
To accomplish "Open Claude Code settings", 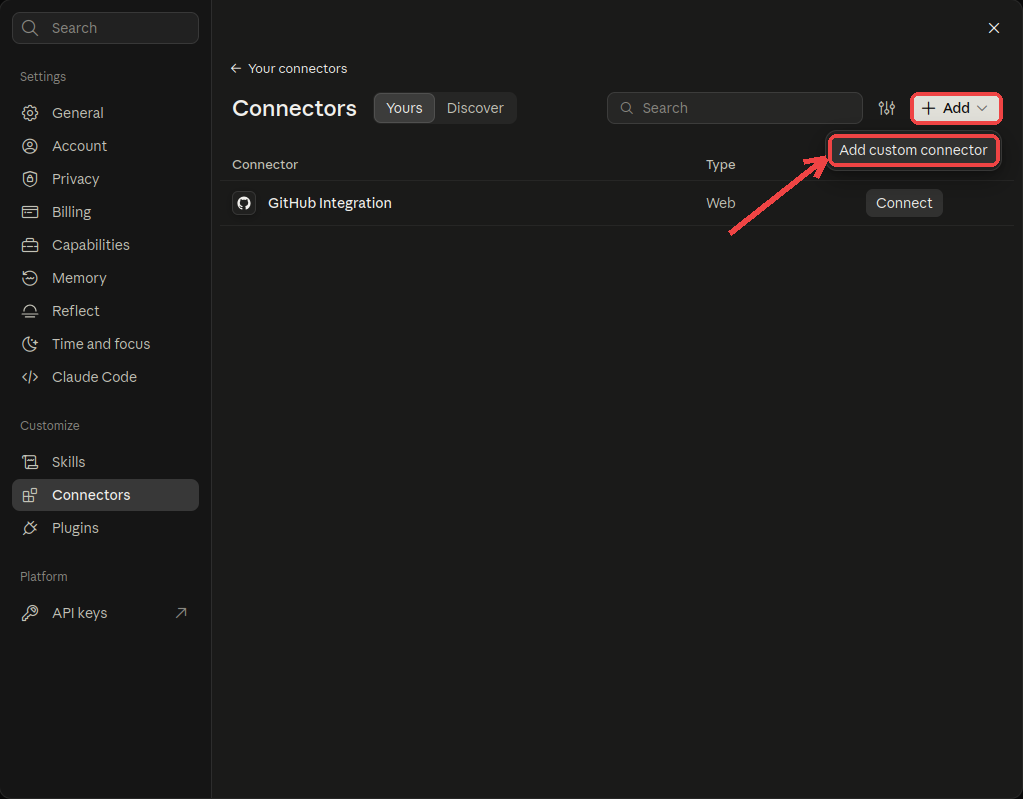I will [106, 377].
